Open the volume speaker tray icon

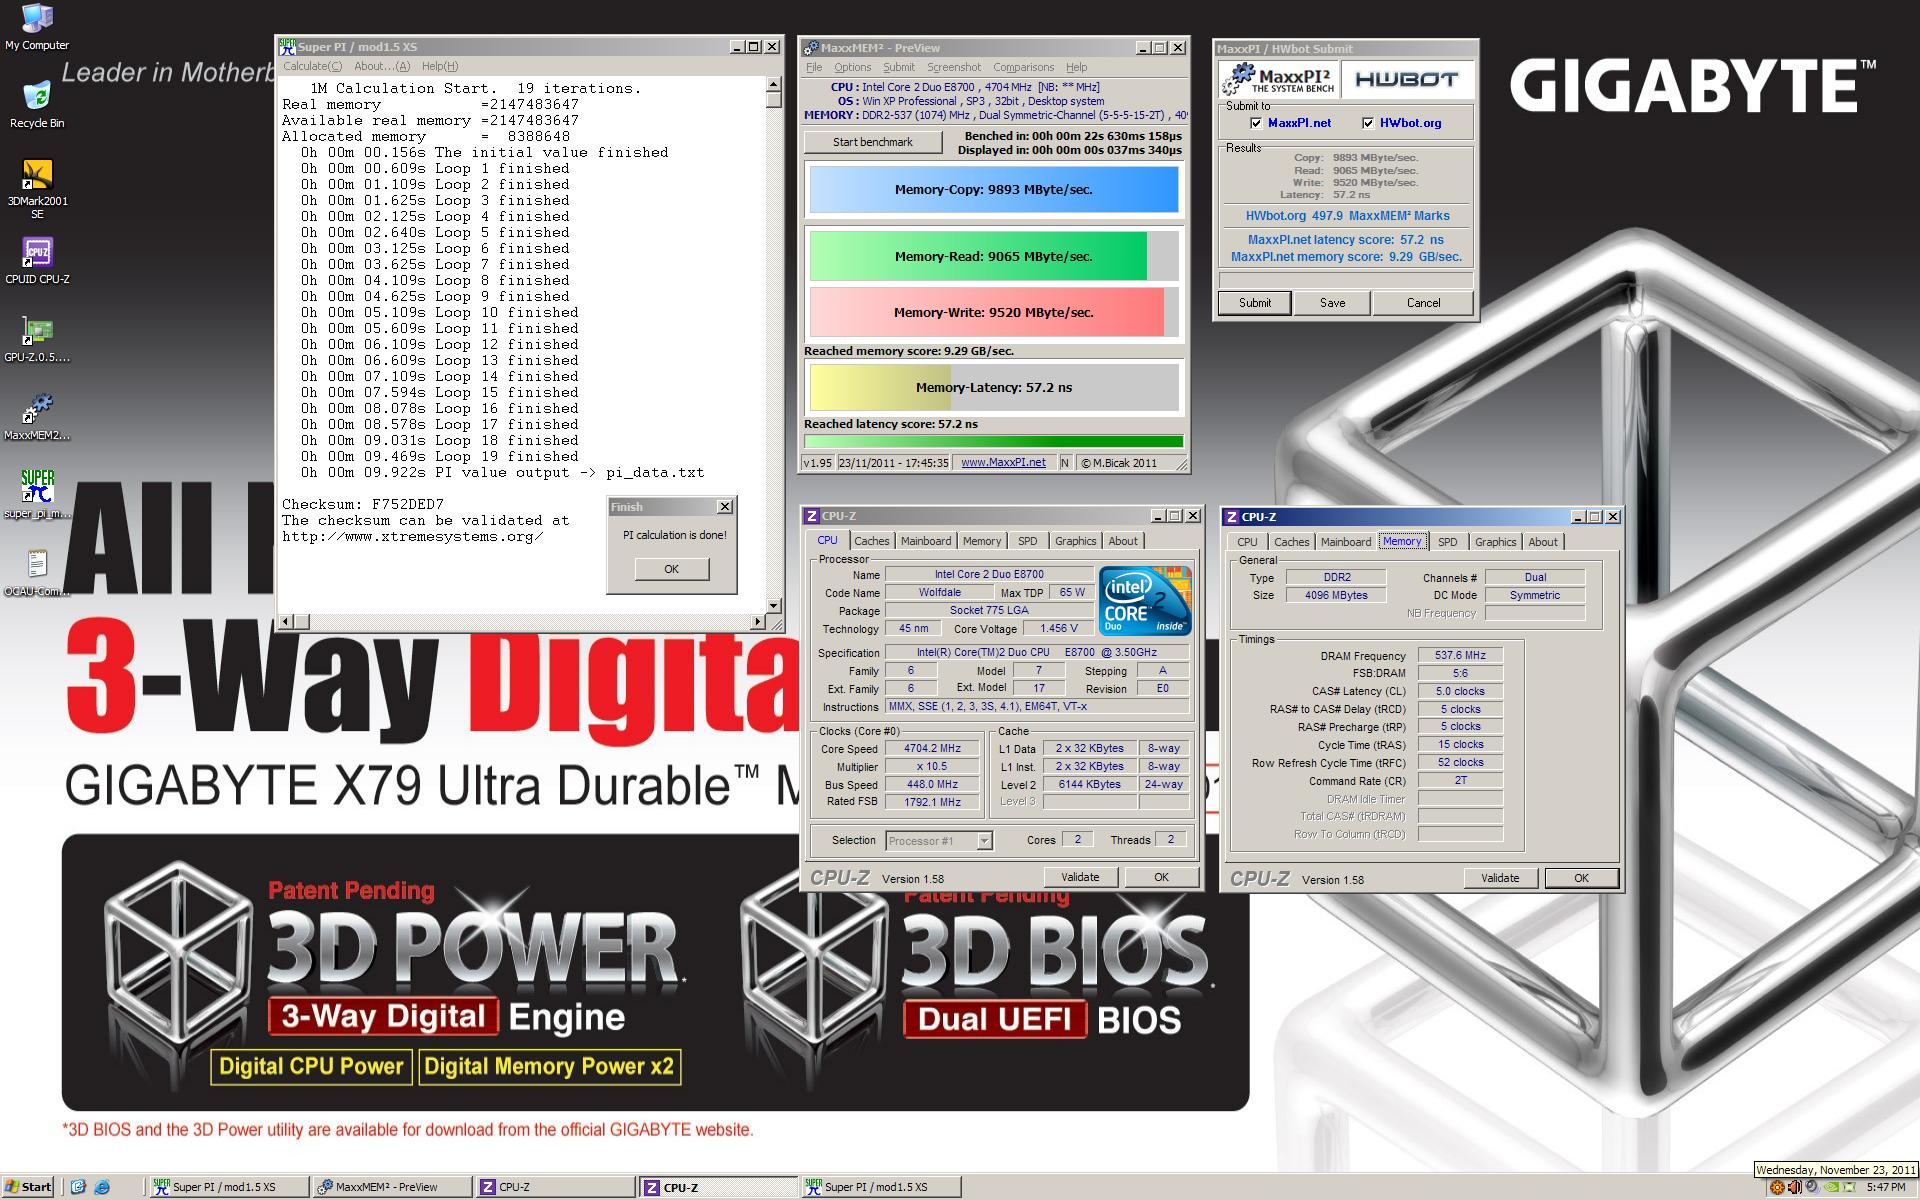[x=1795, y=1187]
